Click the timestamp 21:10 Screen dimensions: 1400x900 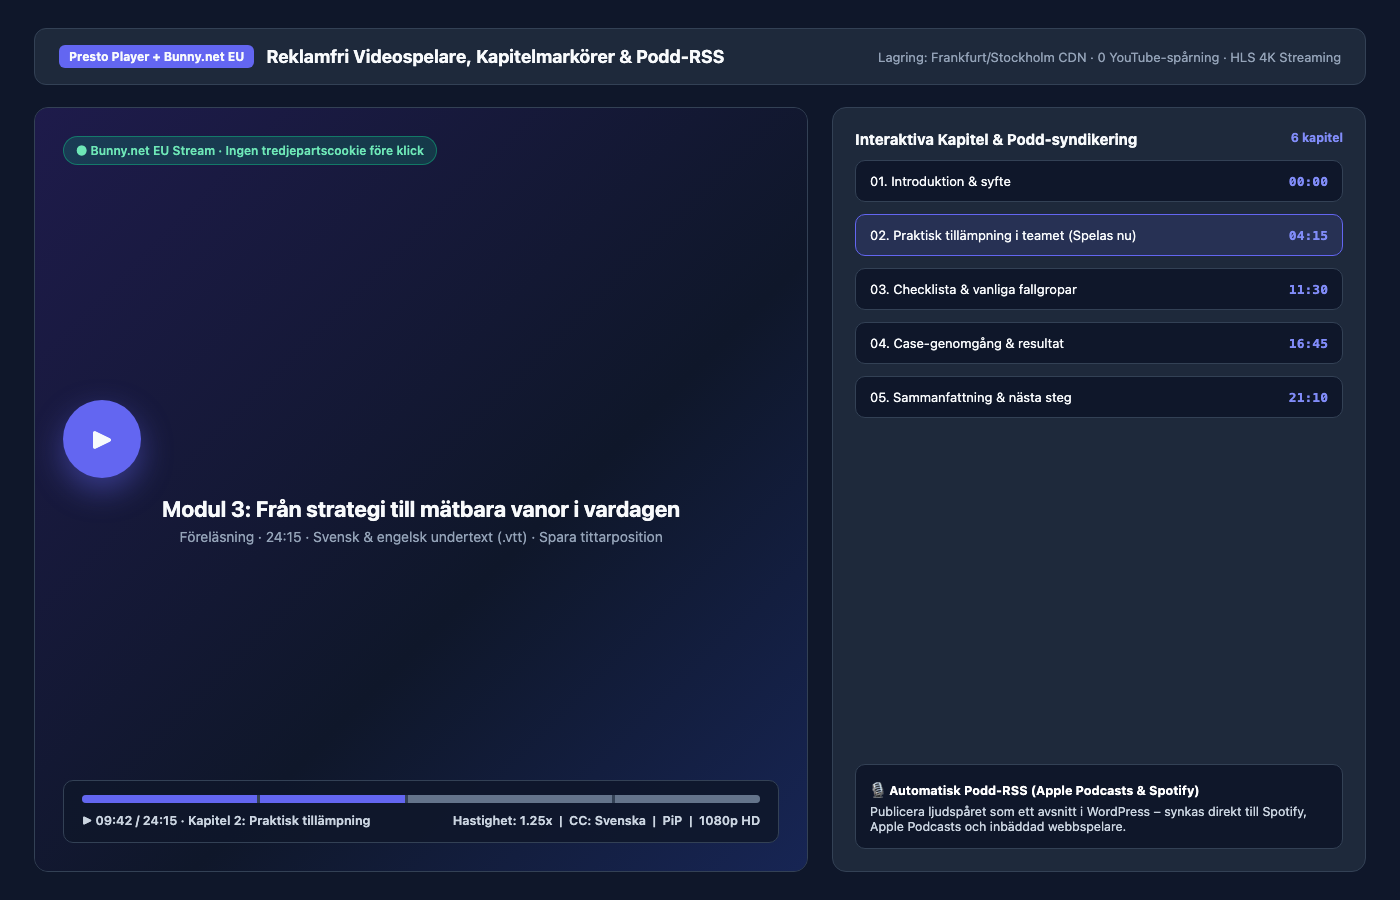point(1308,398)
